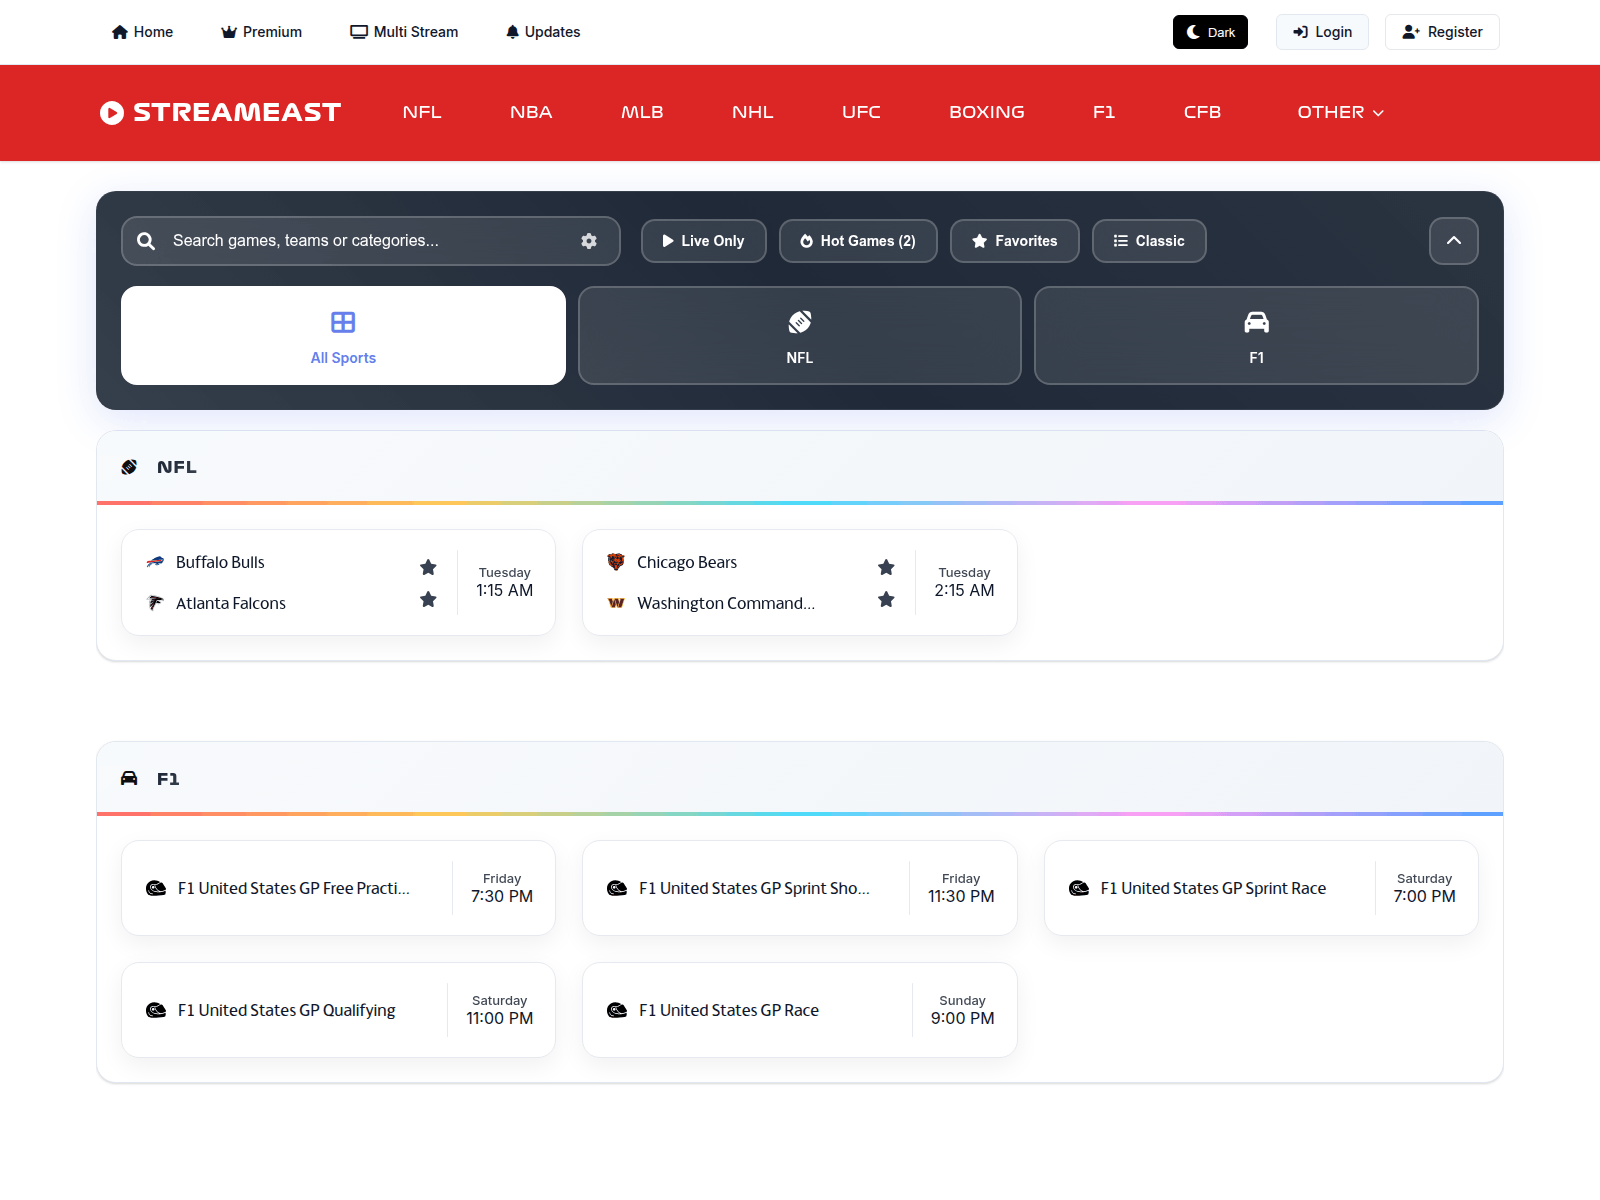Collapse the filter panel with chevron
The height and width of the screenshot is (1200, 1600).
point(1454,241)
